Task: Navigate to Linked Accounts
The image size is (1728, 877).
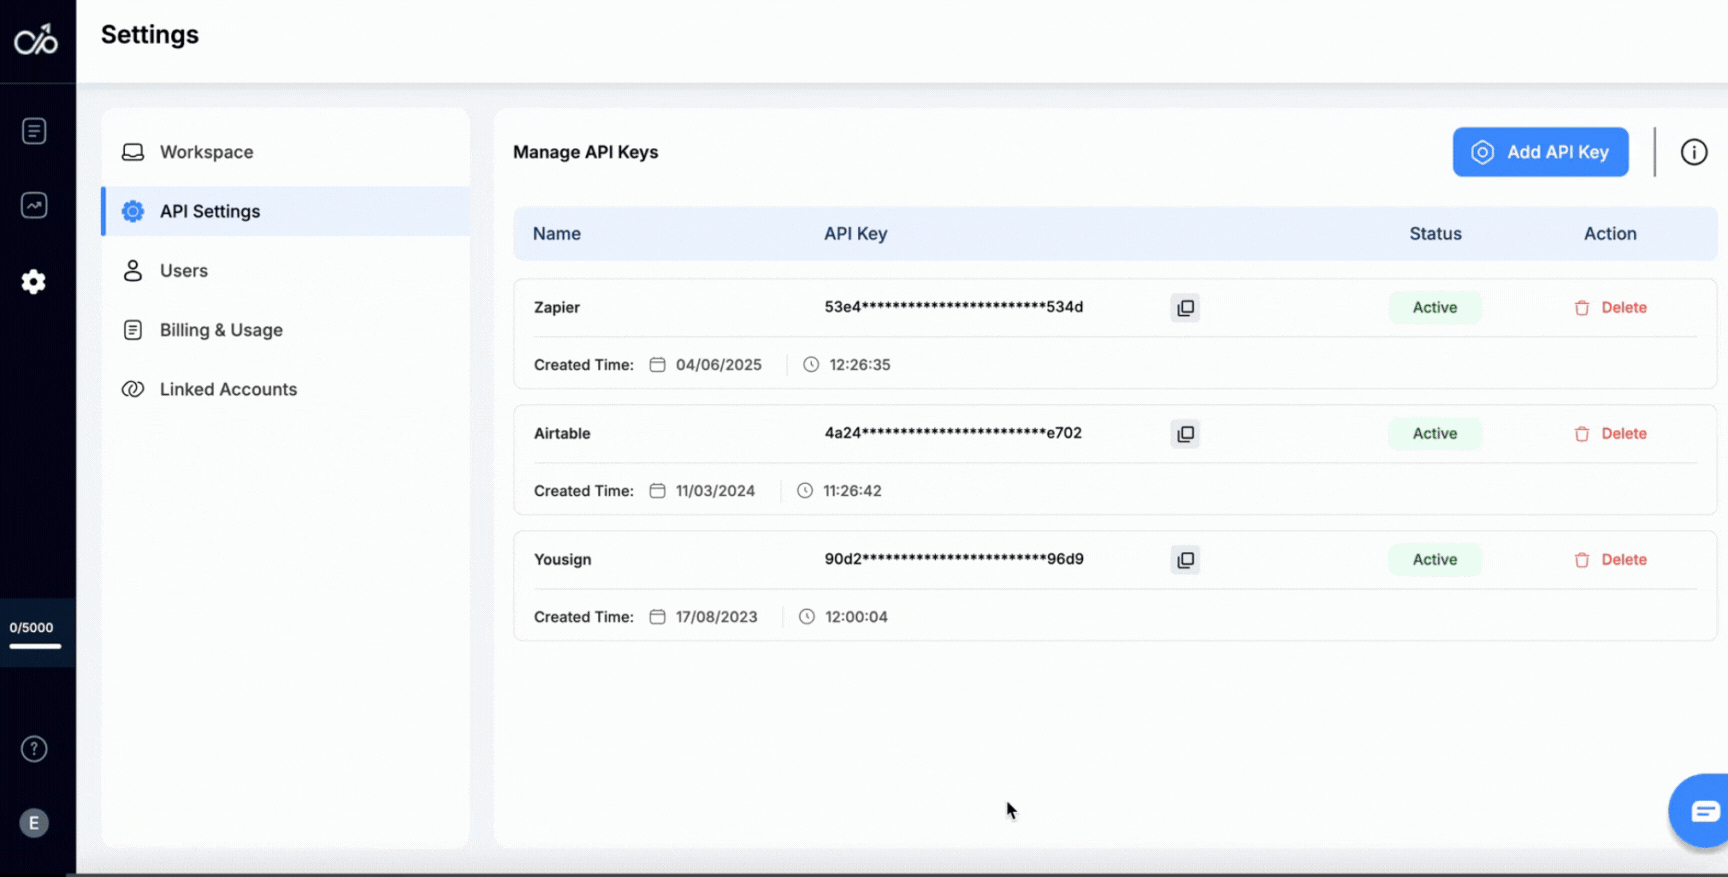Action: coord(228,389)
